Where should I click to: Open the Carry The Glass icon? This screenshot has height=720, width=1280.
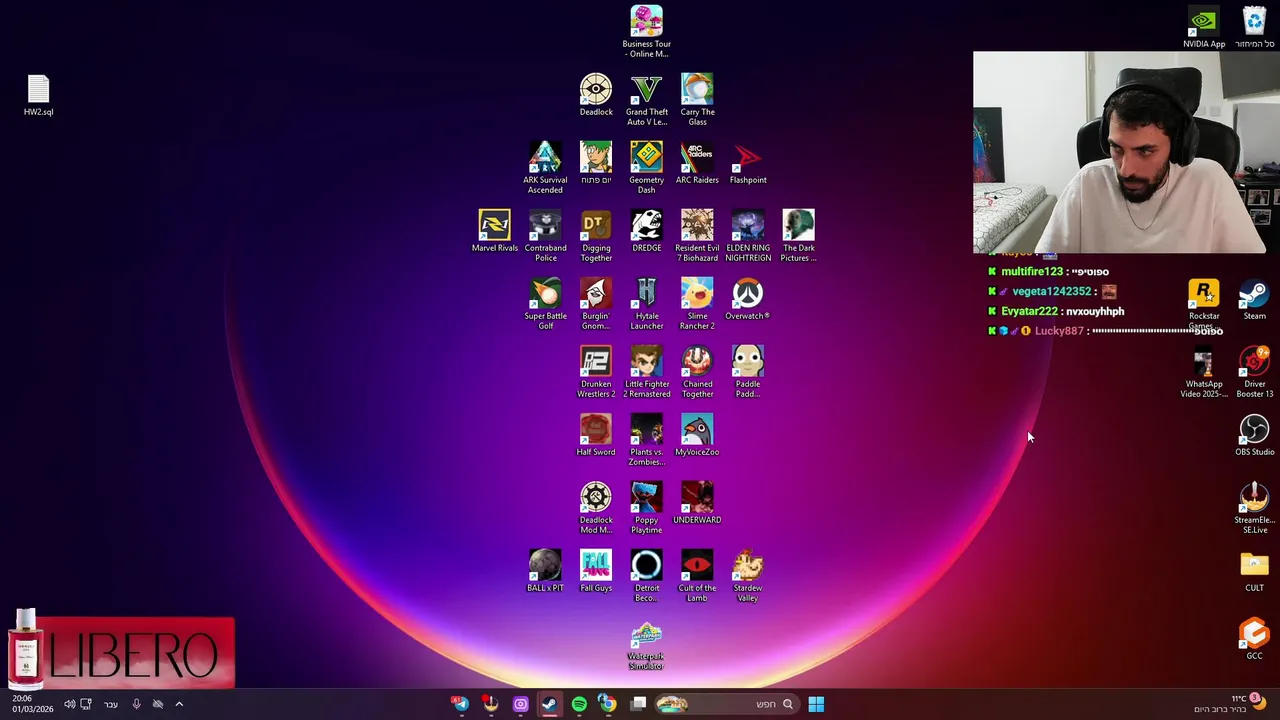[x=697, y=99]
